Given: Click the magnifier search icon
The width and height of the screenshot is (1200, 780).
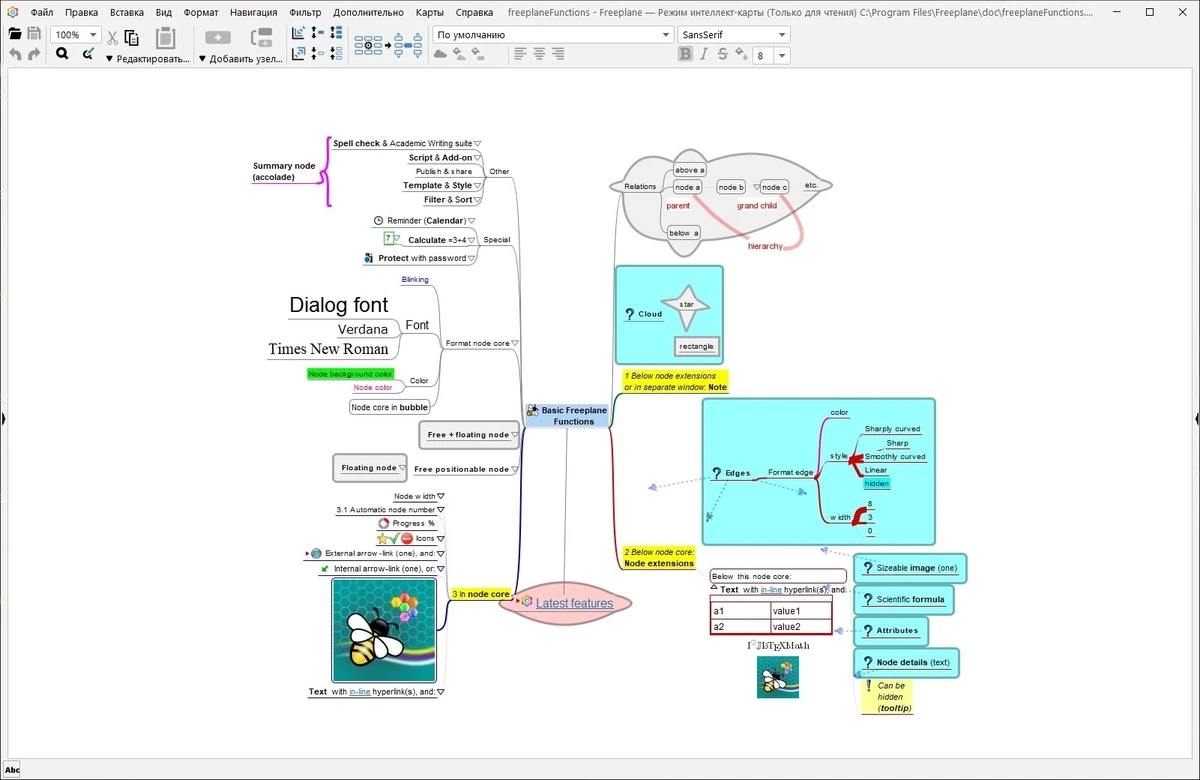Looking at the screenshot, I should pyautogui.click(x=62, y=54).
